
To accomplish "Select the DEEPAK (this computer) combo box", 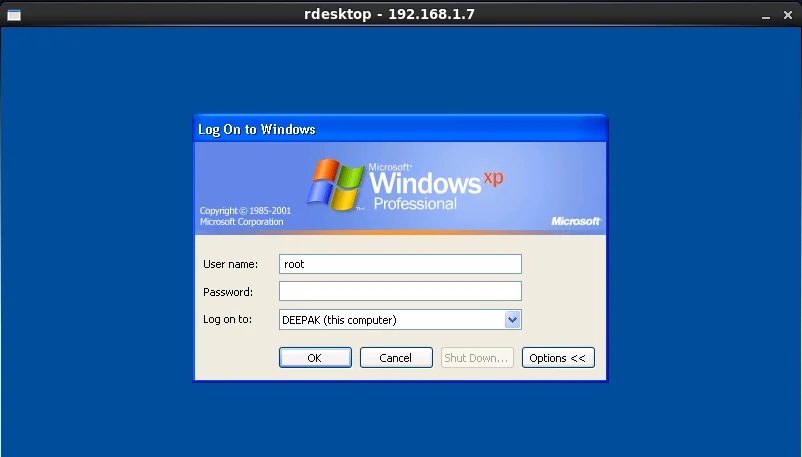I will [x=391, y=320].
